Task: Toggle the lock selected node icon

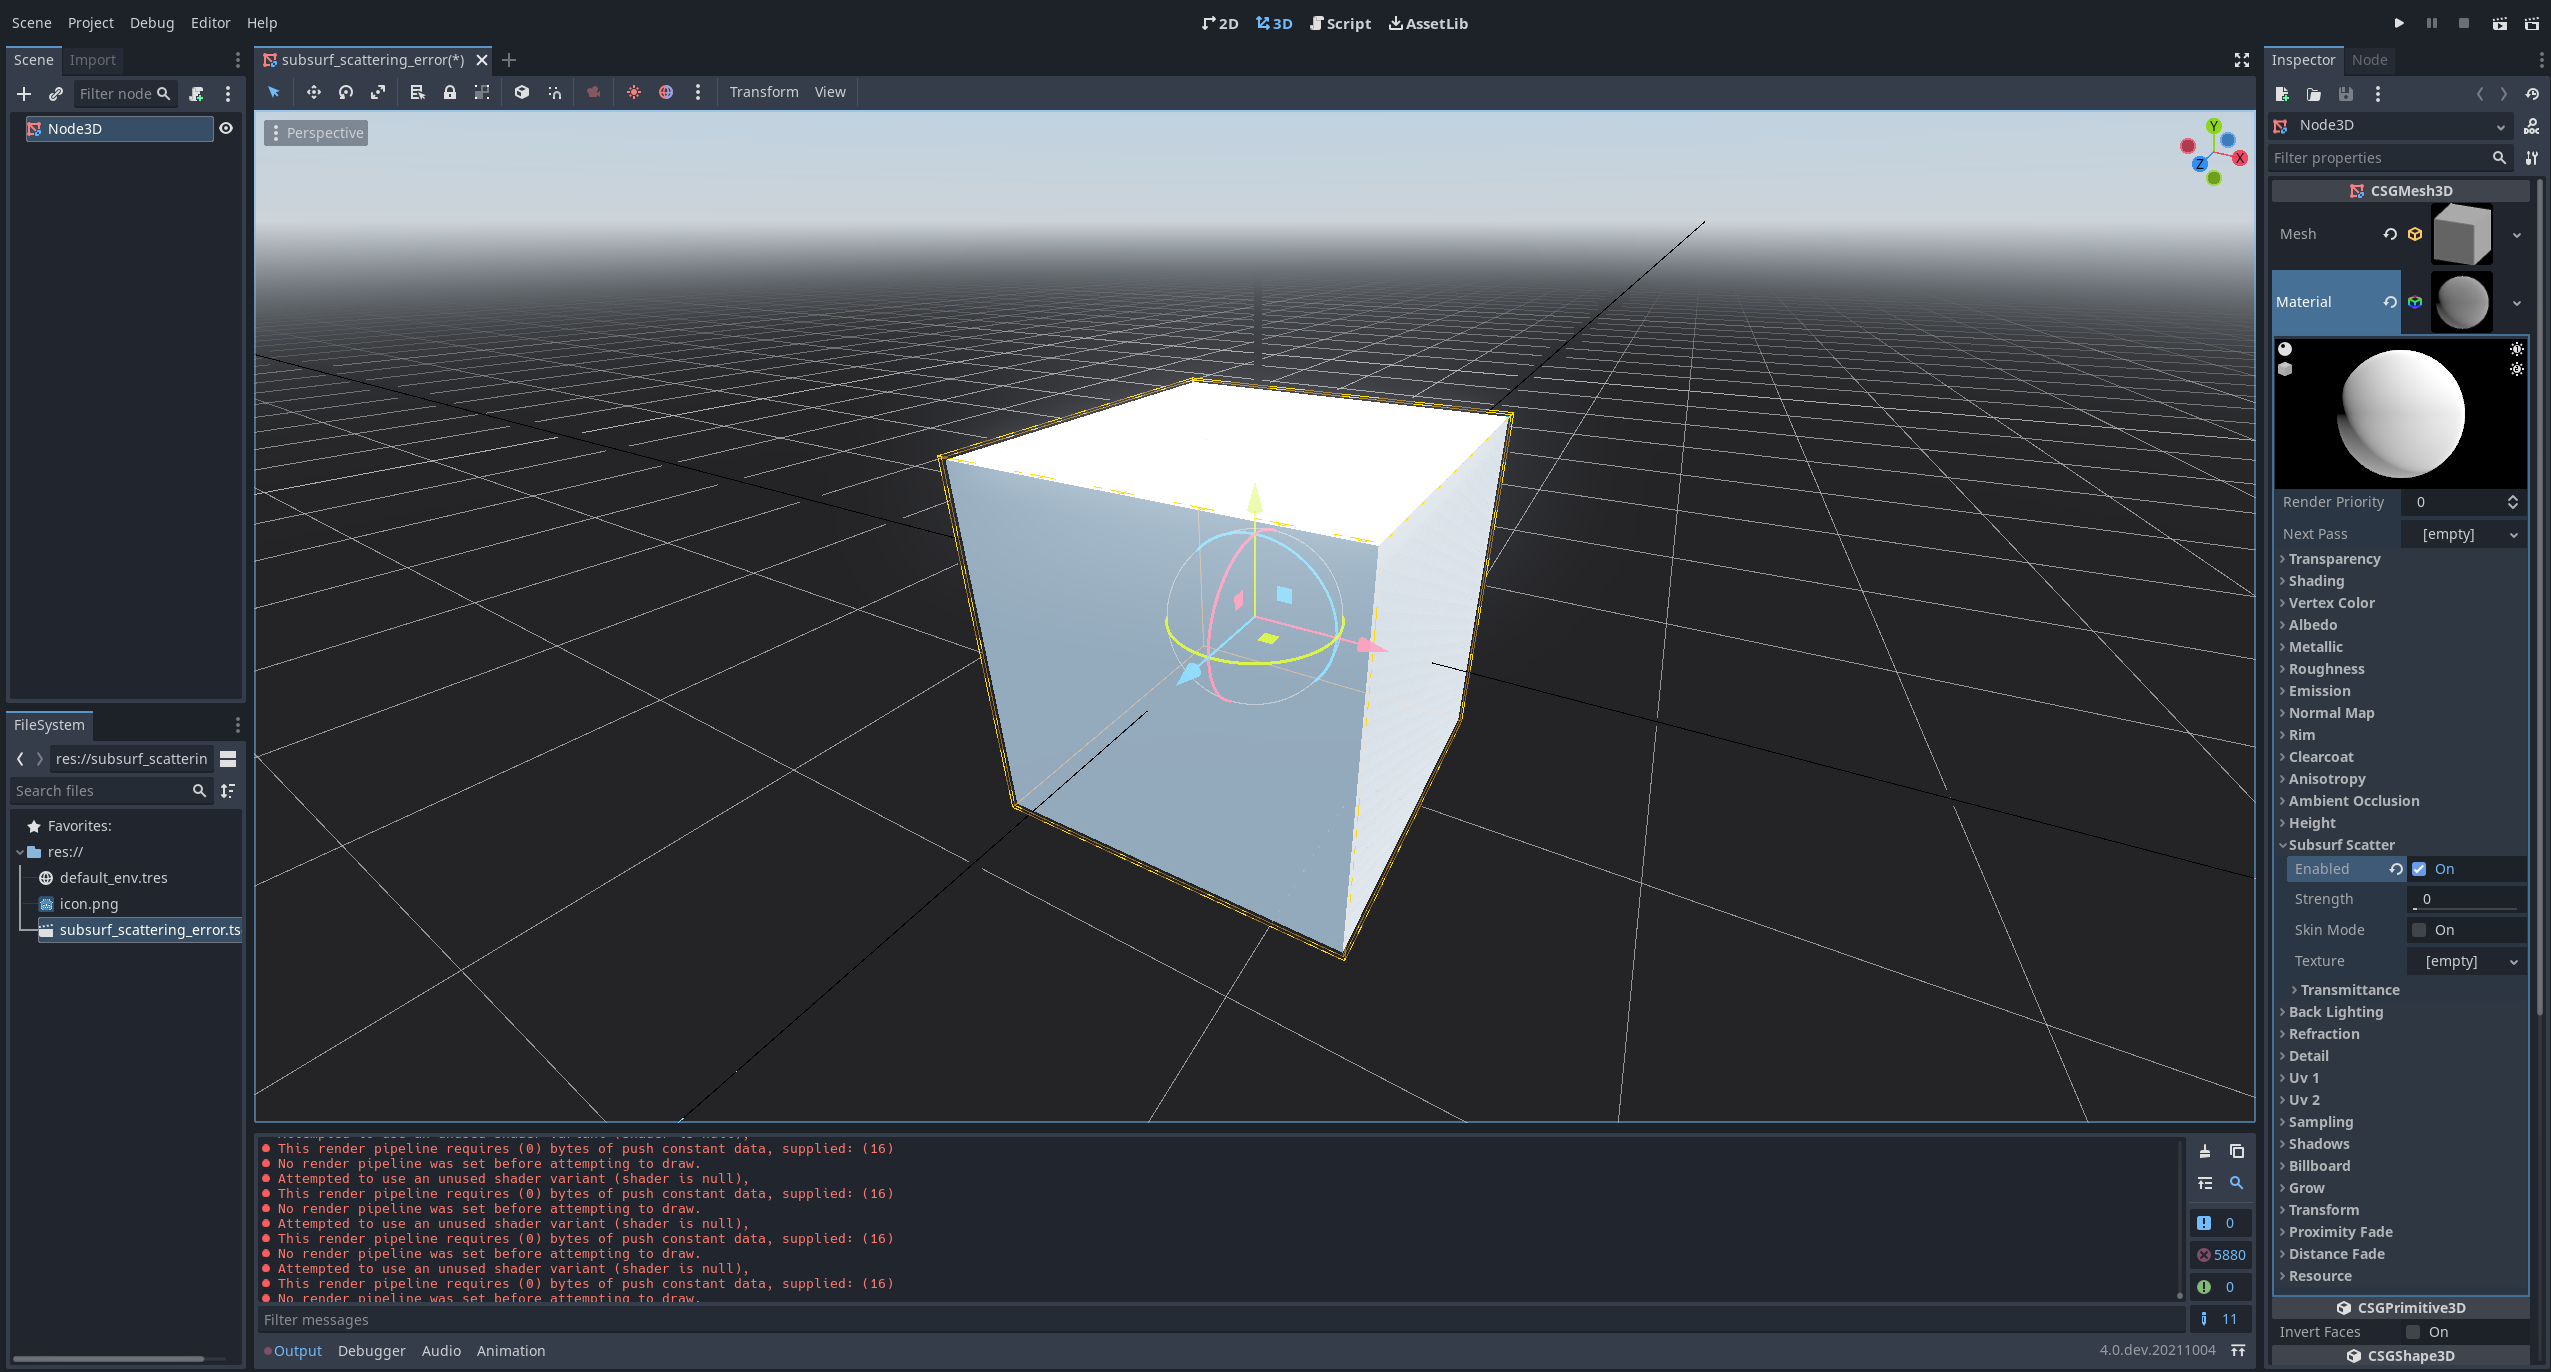Action: (449, 92)
